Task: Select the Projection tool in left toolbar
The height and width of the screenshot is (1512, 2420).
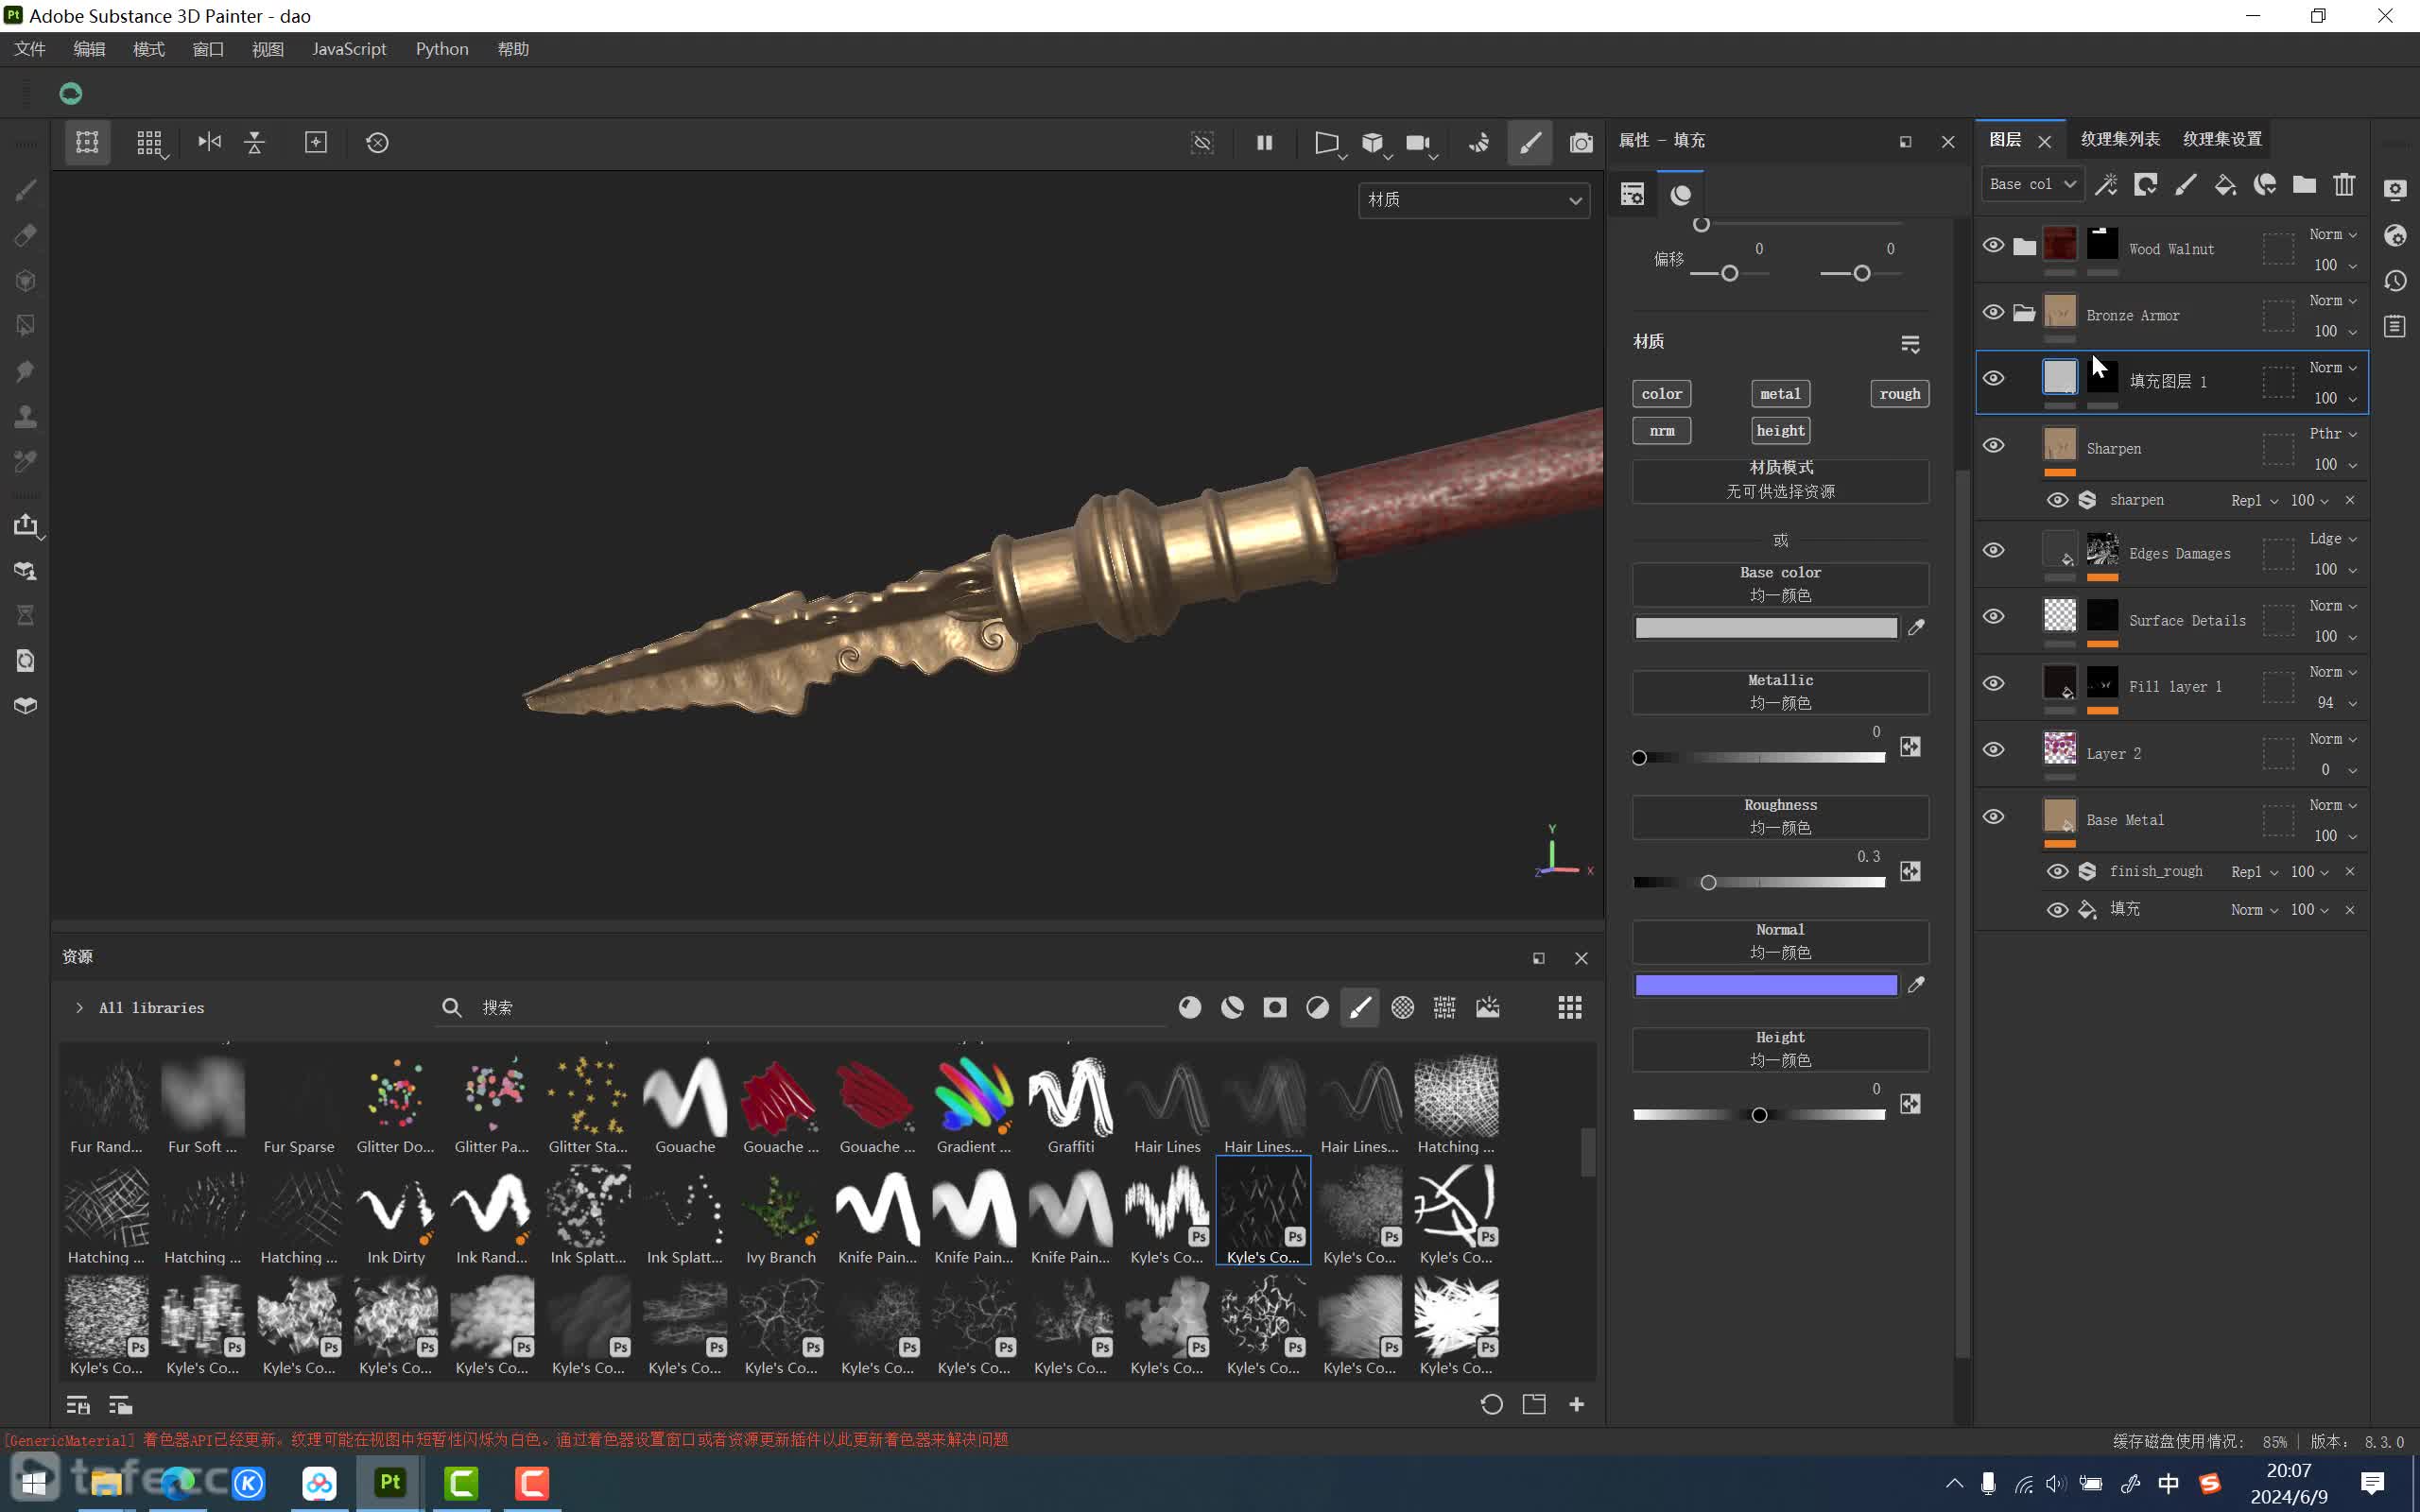Action: pos(26,281)
